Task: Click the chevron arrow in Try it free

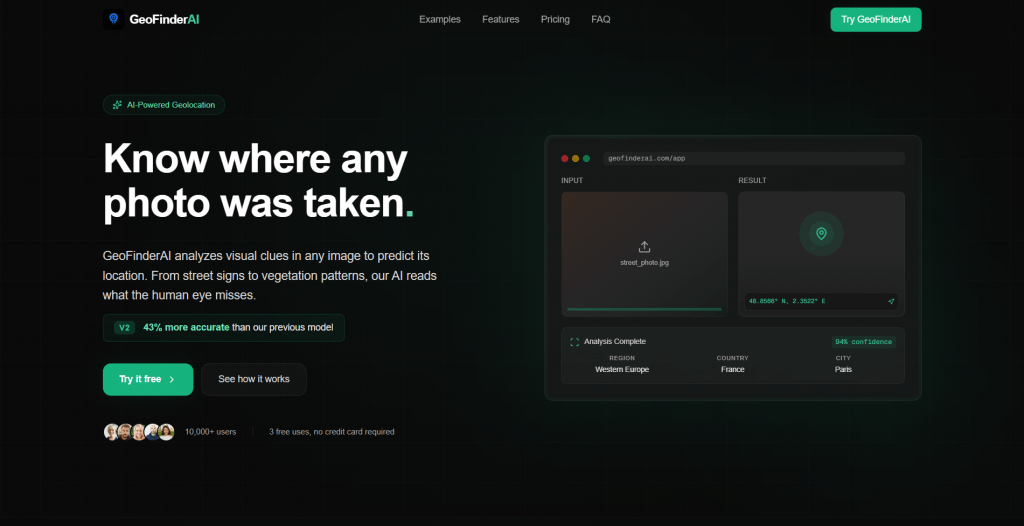Action: (x=172, y=380)
